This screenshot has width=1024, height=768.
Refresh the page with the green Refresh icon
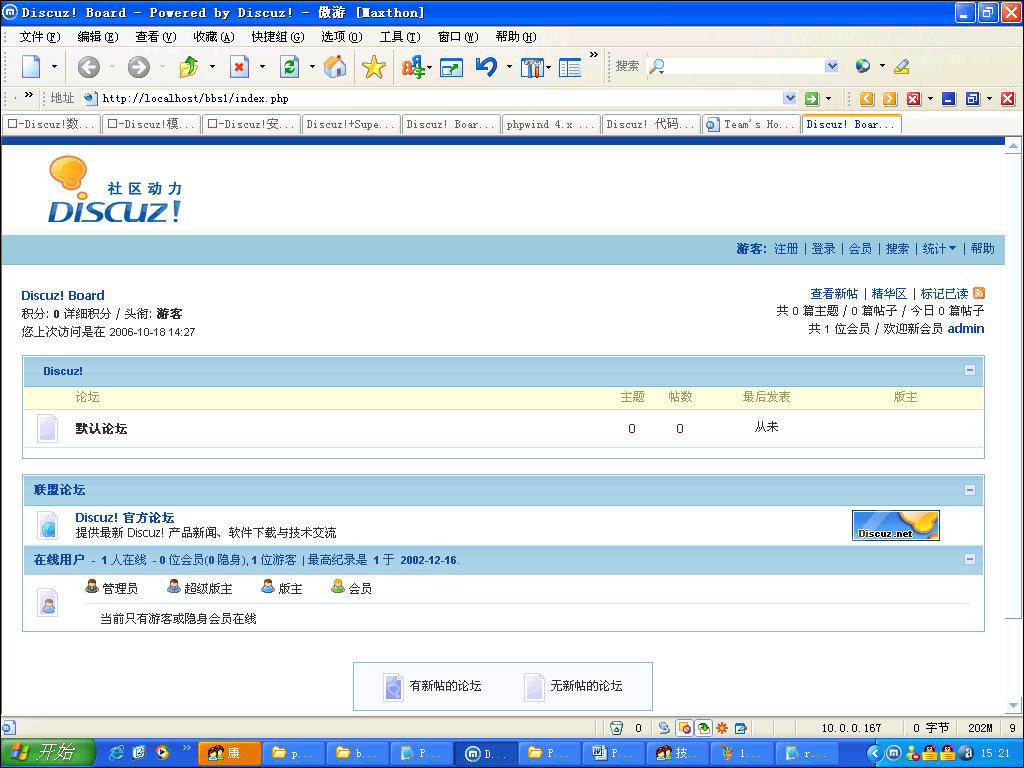pos(289,67)
